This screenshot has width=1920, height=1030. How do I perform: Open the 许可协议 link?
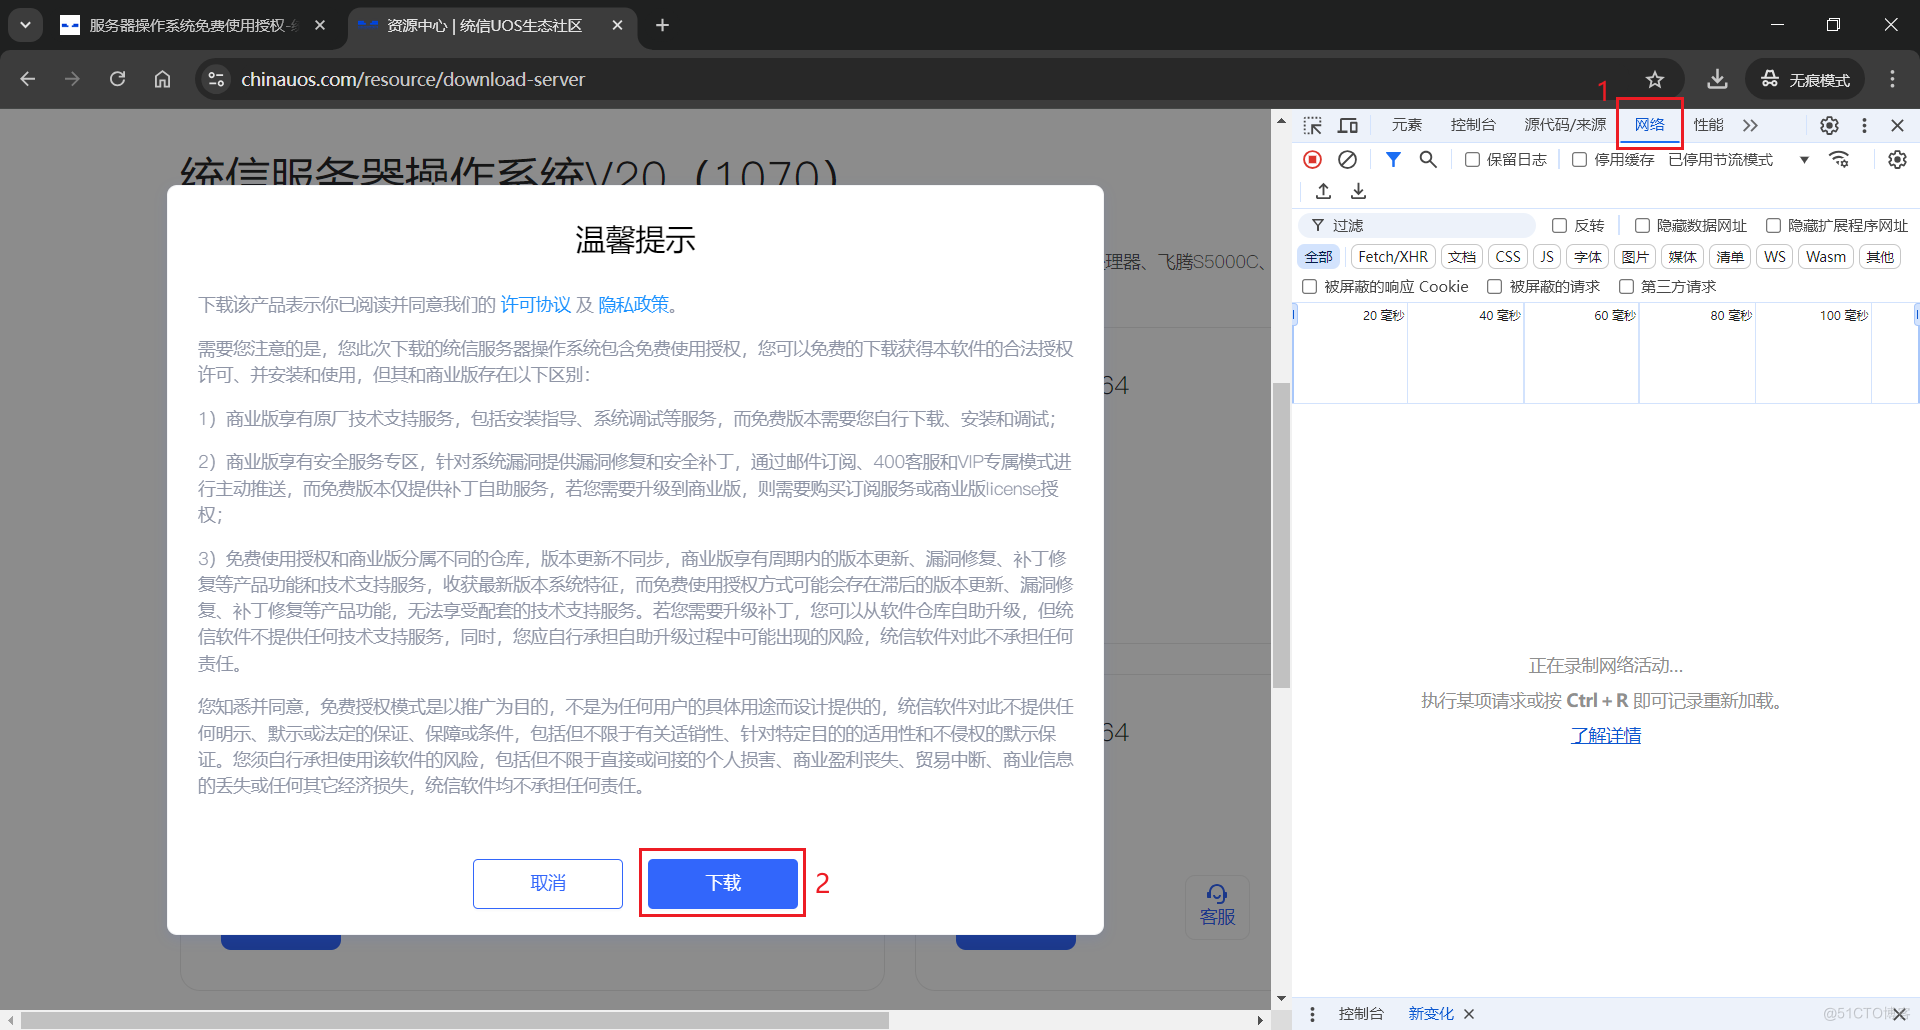tap(536, 305)
